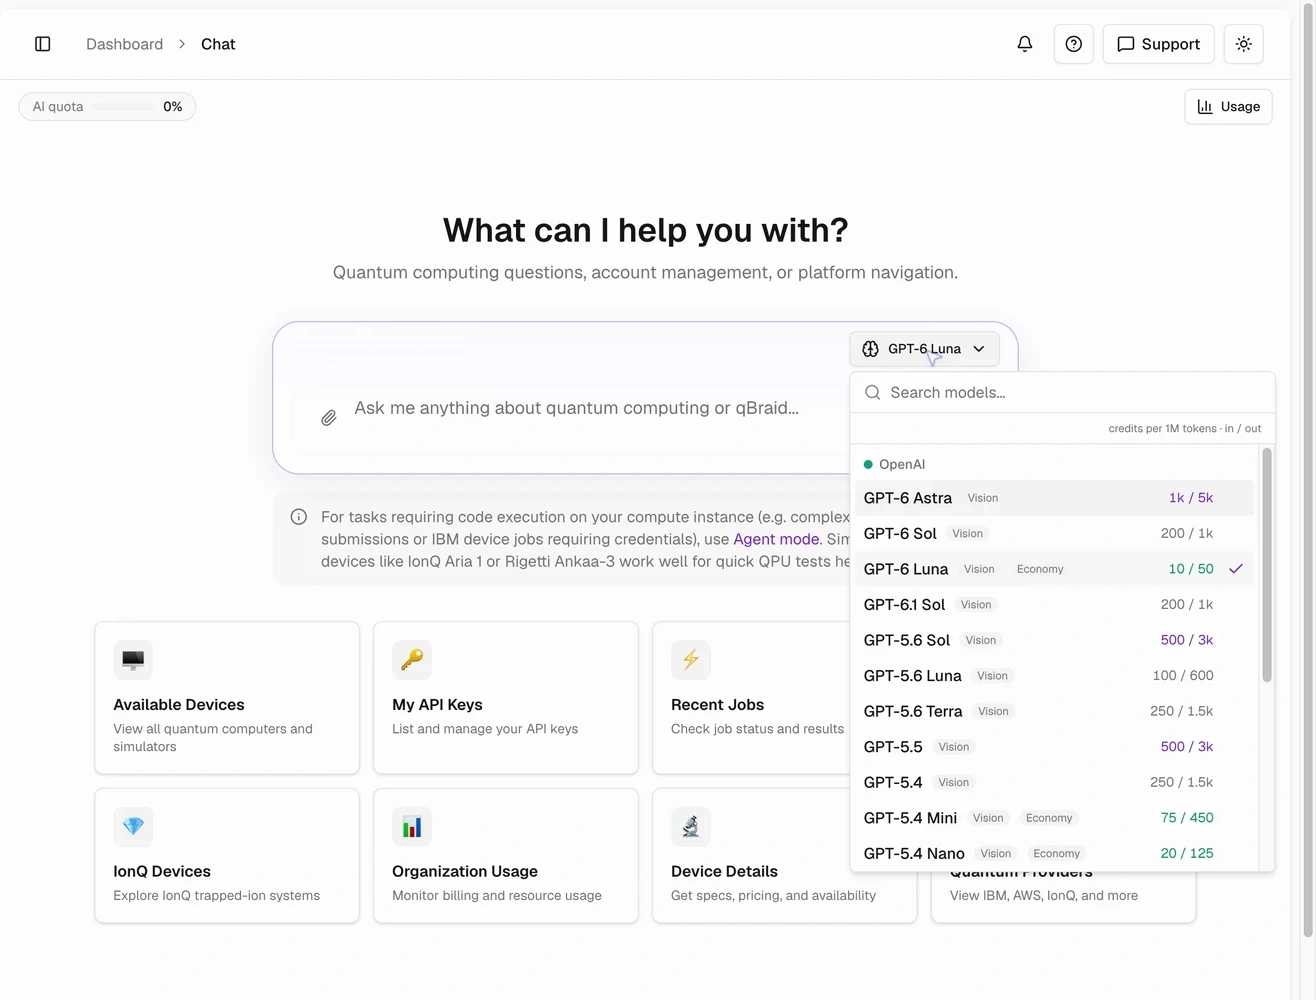Select the GPT-6.1 Sol model
This screenshot has width=1316, height=1000.
[x=1054, y=605]
